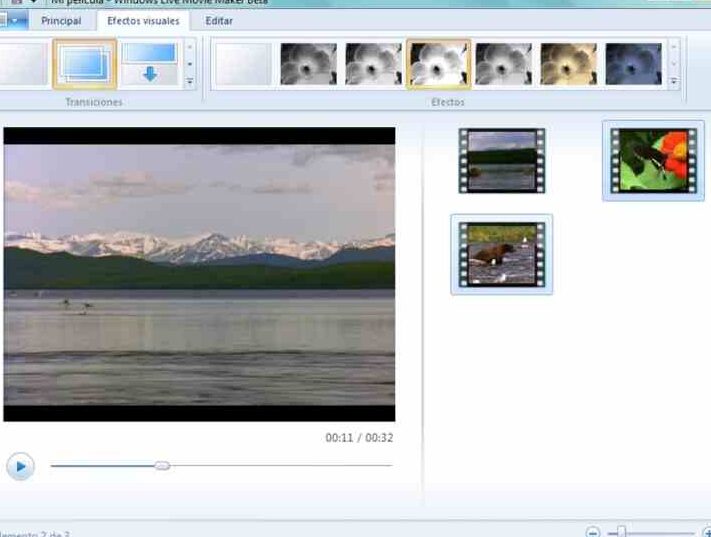The width and height of the screenshot is (711, 537).
Task: Select the slide-down arrow transition
Action: (x=150, y=64)
